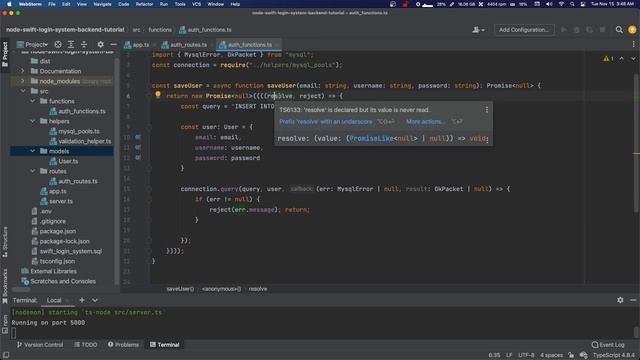Click Add Configuration button
The width and height of the screenshot is (640, 360).
[x=524, y=30]
